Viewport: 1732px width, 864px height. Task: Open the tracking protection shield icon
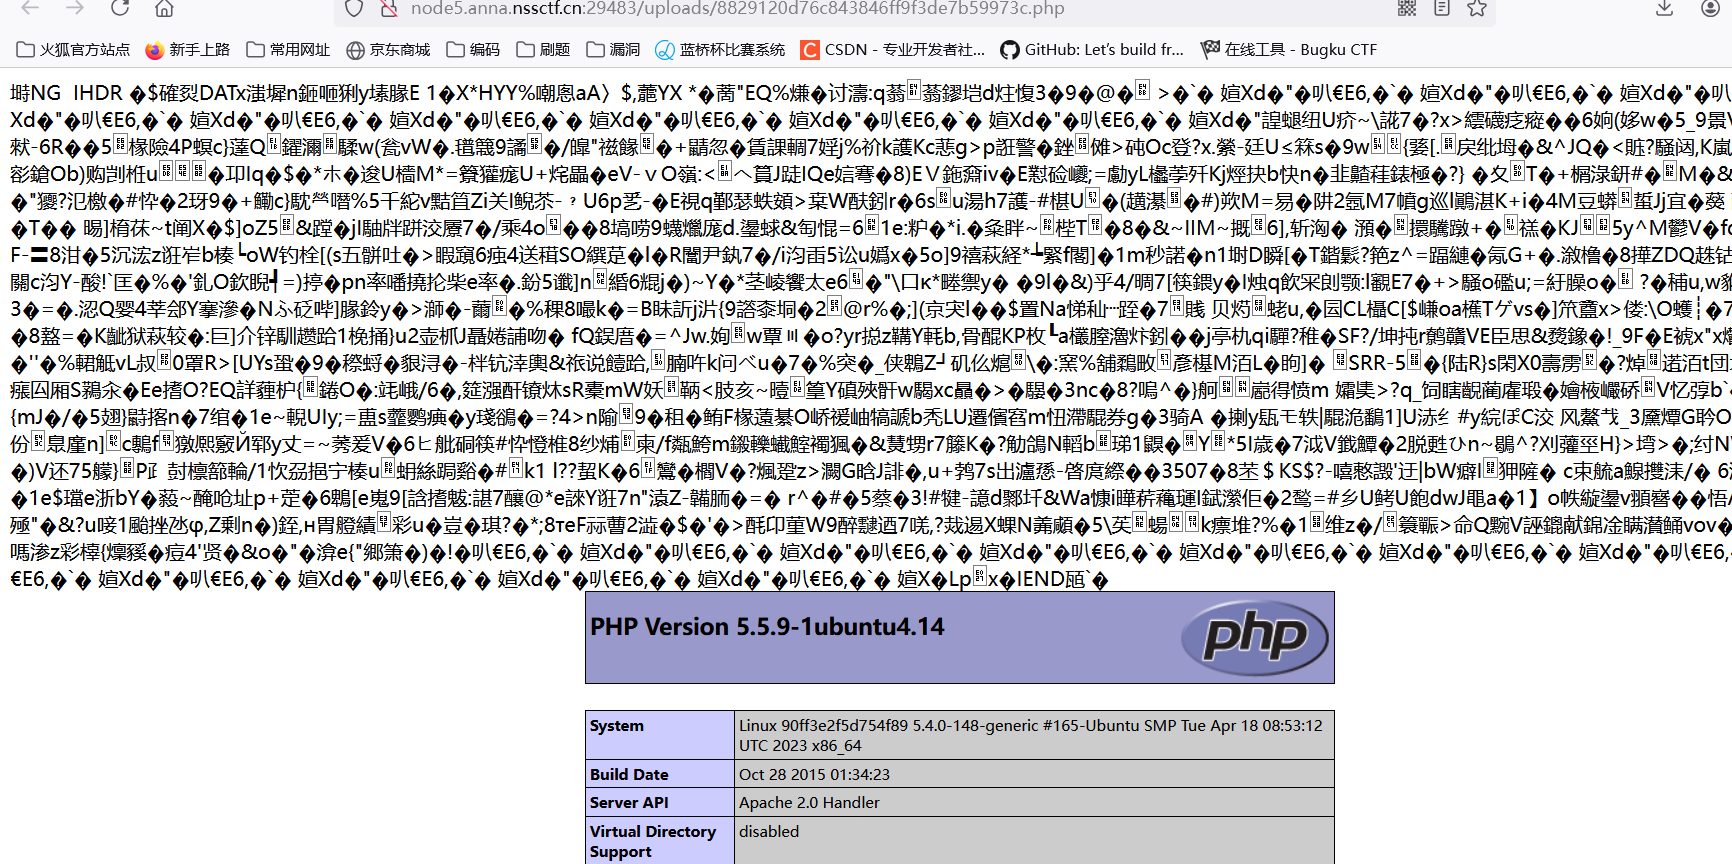(354, 8)
